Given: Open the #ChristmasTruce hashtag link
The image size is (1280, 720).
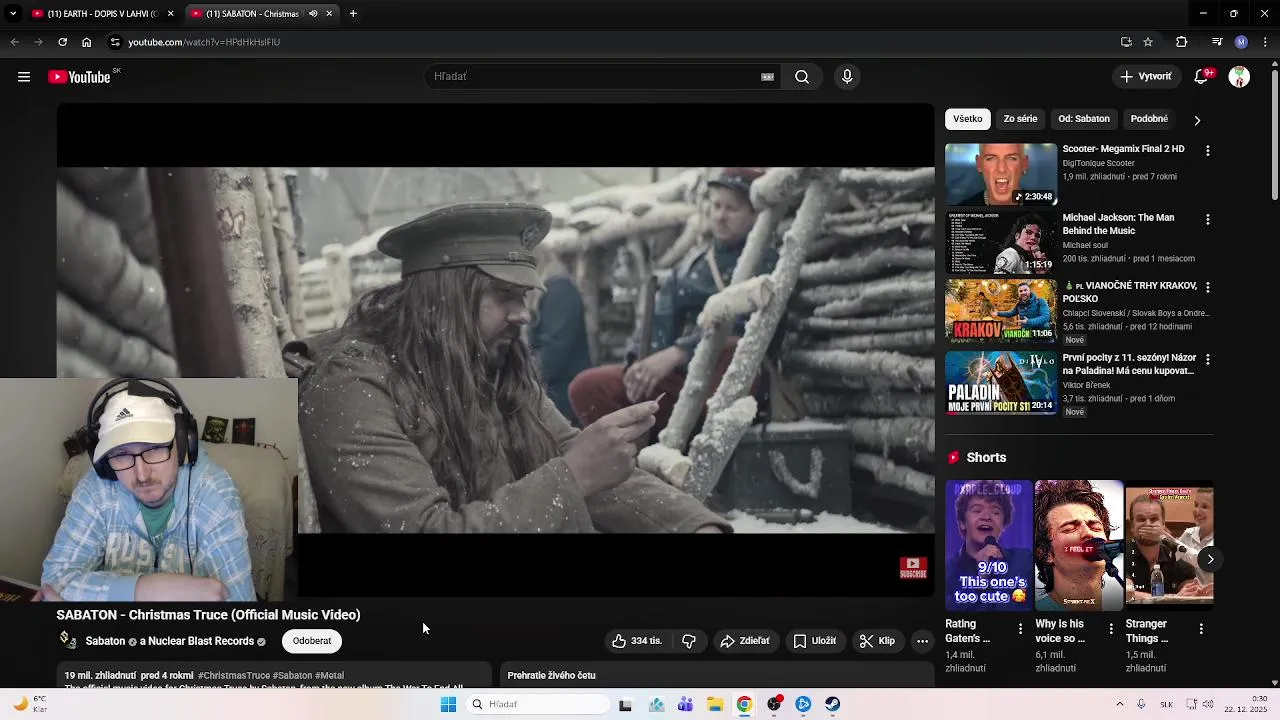Looking at the screenshot, I should pos(234,676).
